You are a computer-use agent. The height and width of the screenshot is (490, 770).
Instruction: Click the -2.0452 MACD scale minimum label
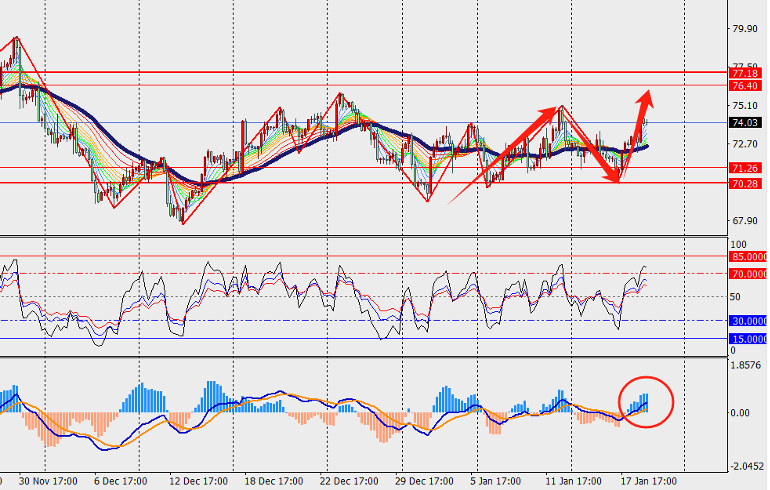coord(745,467)
